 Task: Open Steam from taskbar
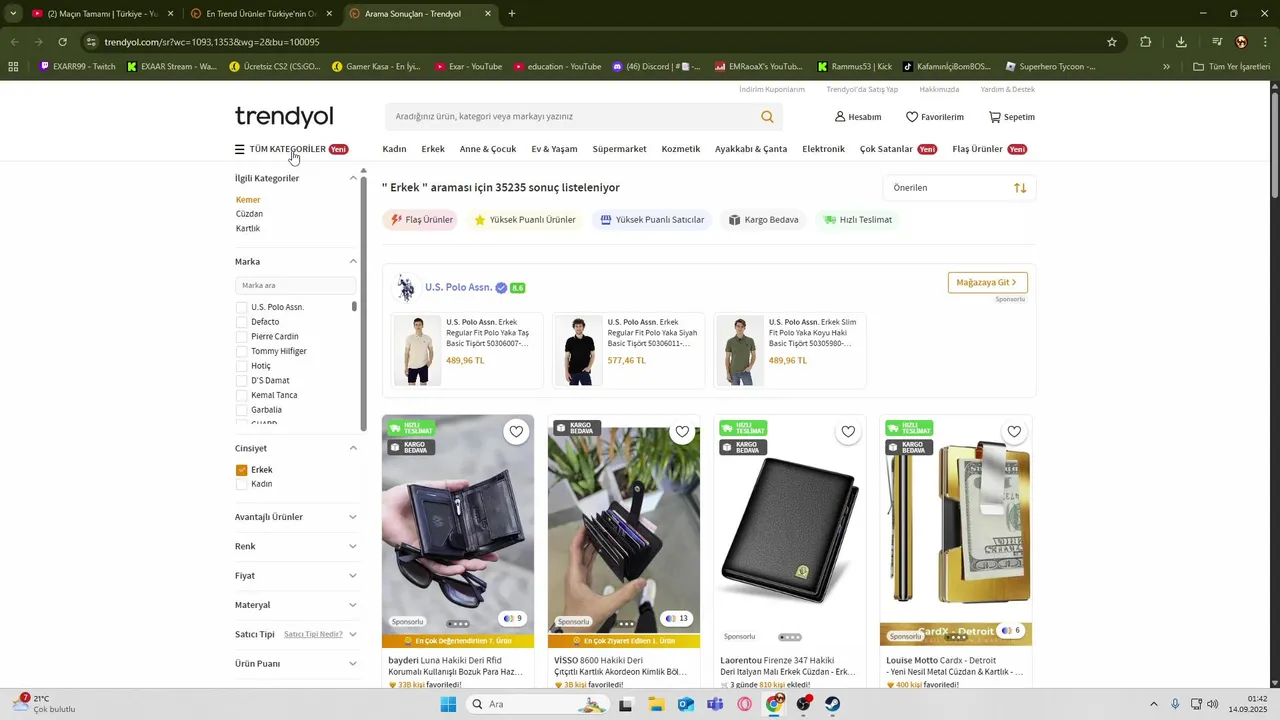832,704
